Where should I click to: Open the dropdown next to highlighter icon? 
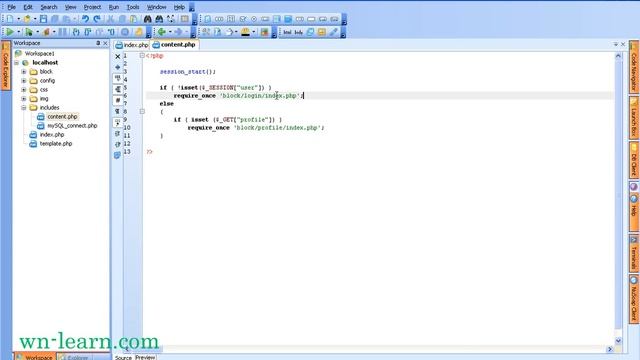[x=254, y=32]
